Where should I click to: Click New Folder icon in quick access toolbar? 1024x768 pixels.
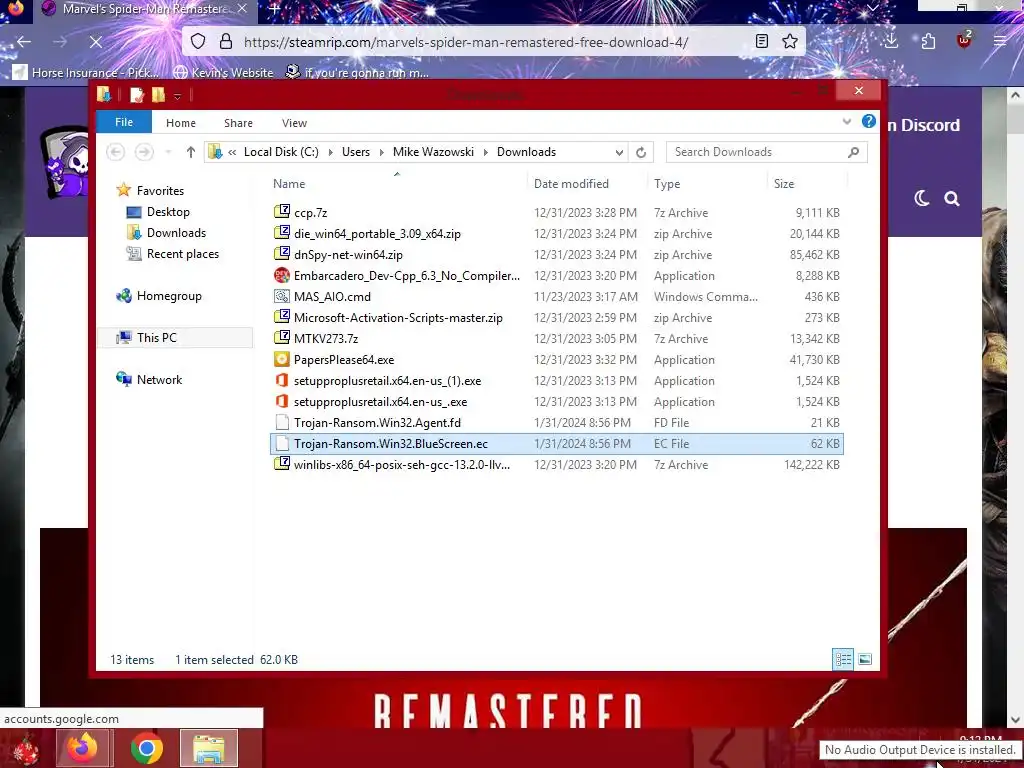(158, 95)
